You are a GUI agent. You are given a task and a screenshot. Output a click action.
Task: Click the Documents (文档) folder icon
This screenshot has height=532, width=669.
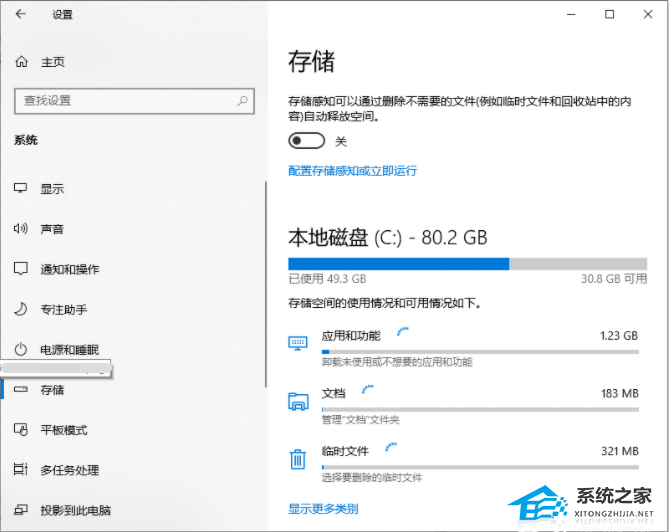pos(298,401)
